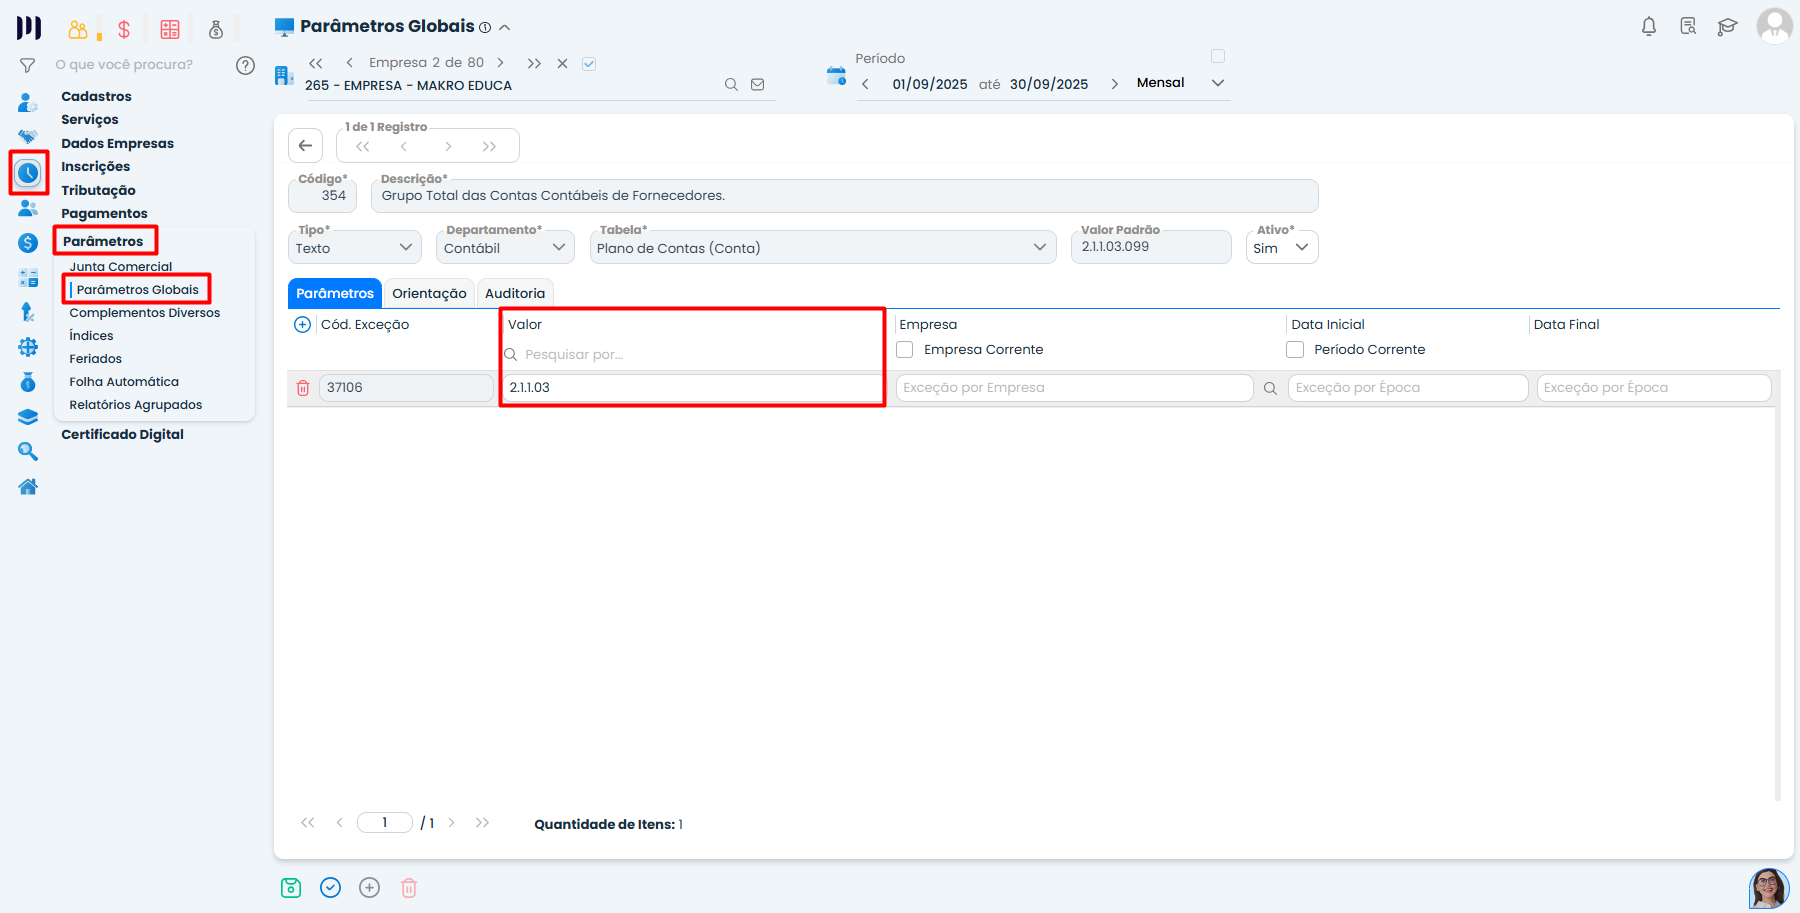Viewport: 1800px width, 913px height.
Task: Open the graduation cap training icon
Action: coord(1727,27)
